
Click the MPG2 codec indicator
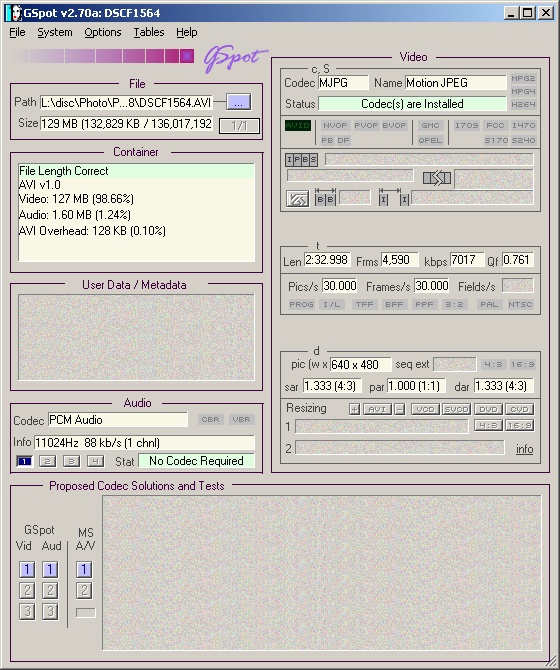523,79
